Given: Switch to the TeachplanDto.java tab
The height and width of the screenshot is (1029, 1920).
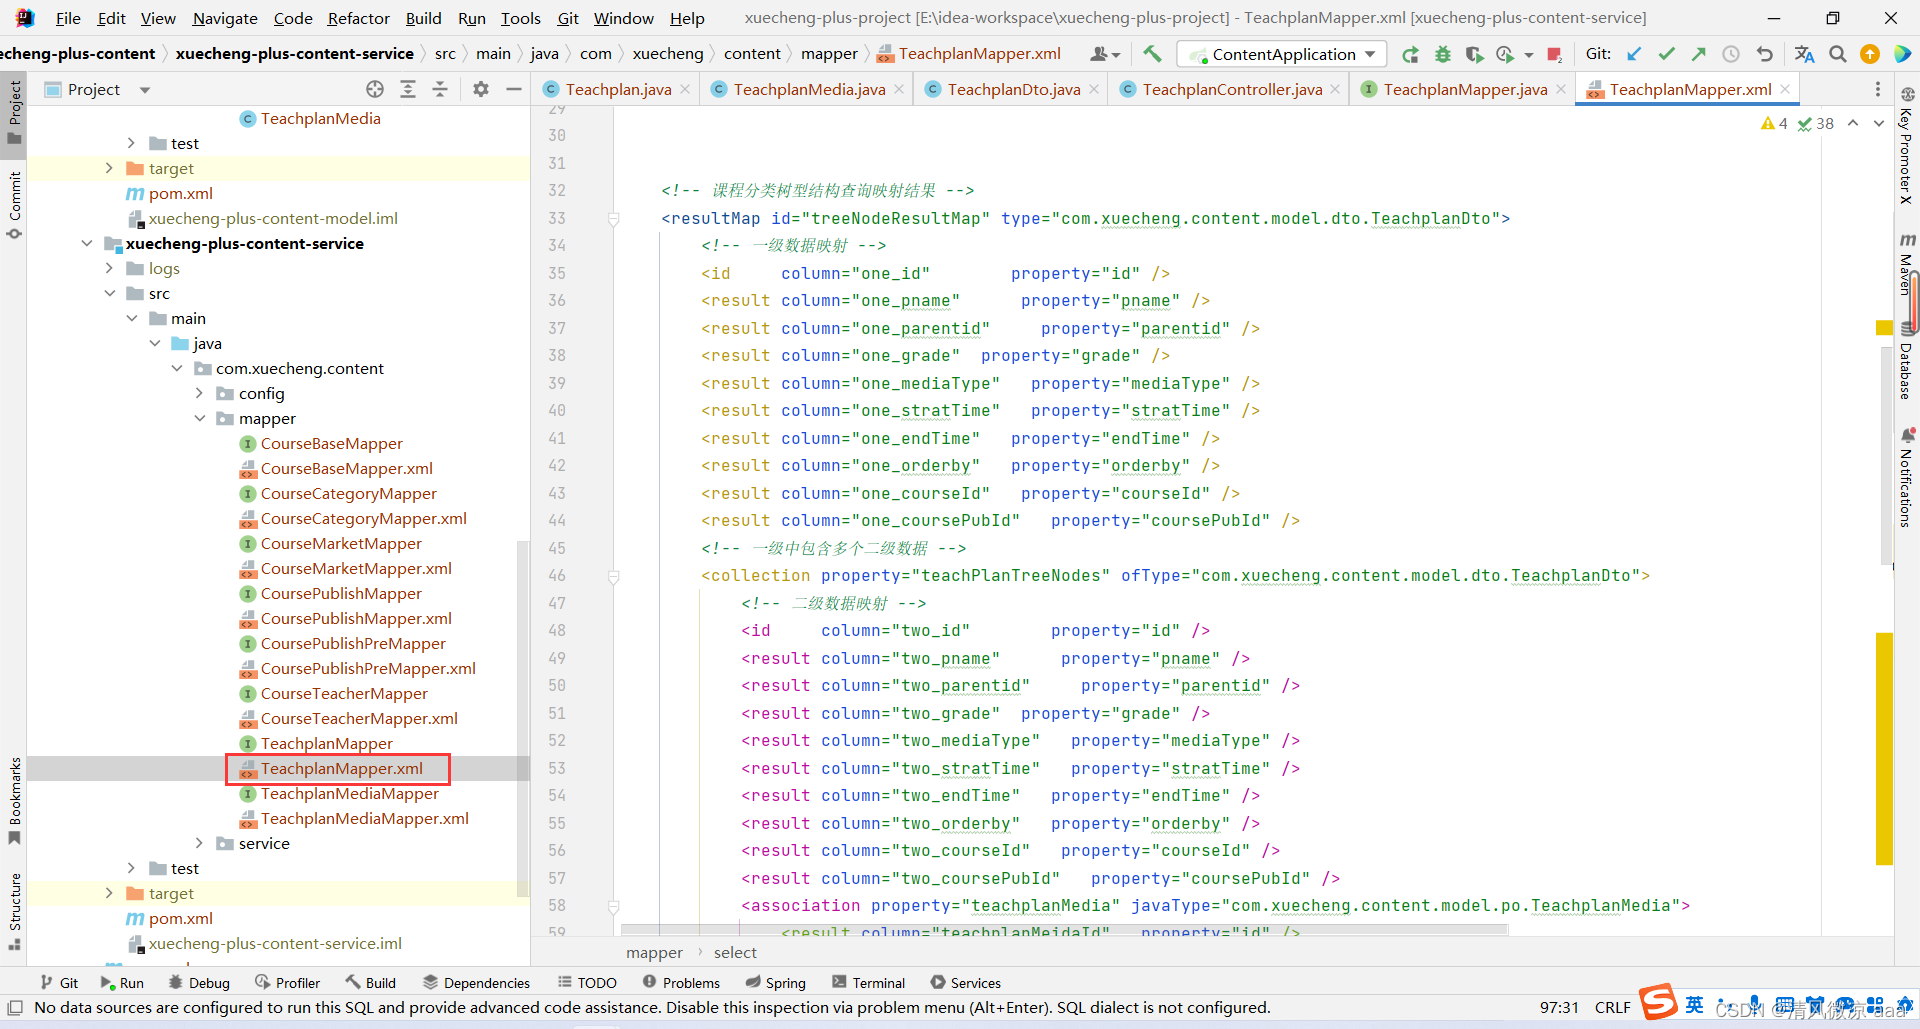Looking at the screenshot, I should click(x=1013, y=89).
